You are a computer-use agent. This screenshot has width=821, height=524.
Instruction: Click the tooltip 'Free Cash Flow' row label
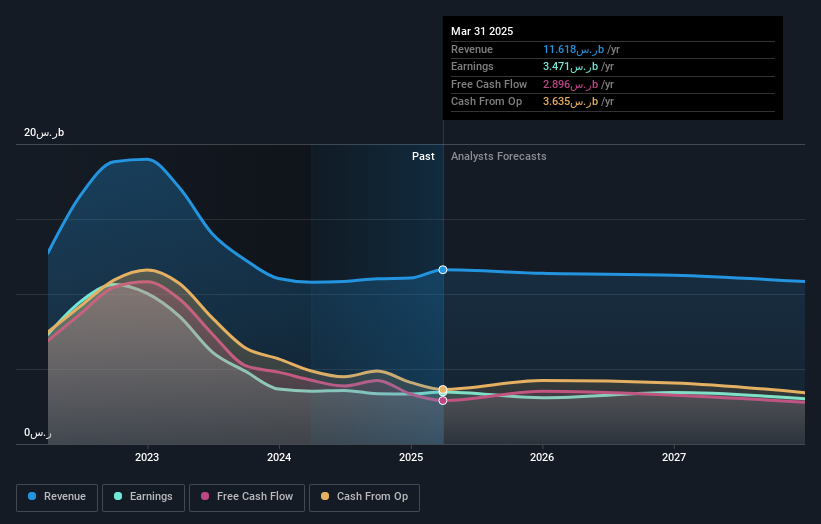tap(489, 84)
